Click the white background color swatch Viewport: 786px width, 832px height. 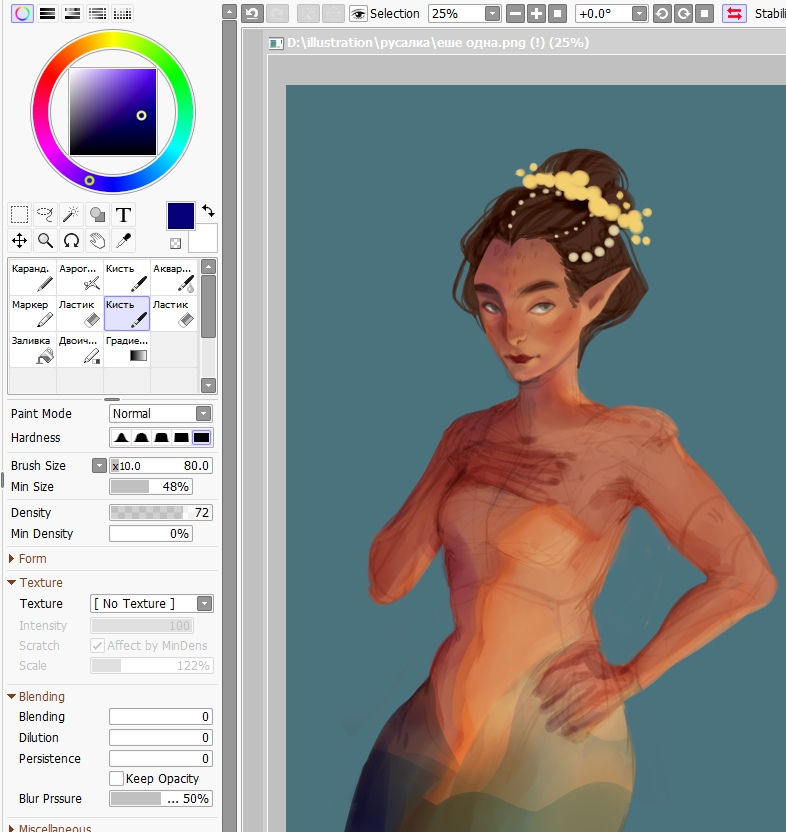[204, 239]
